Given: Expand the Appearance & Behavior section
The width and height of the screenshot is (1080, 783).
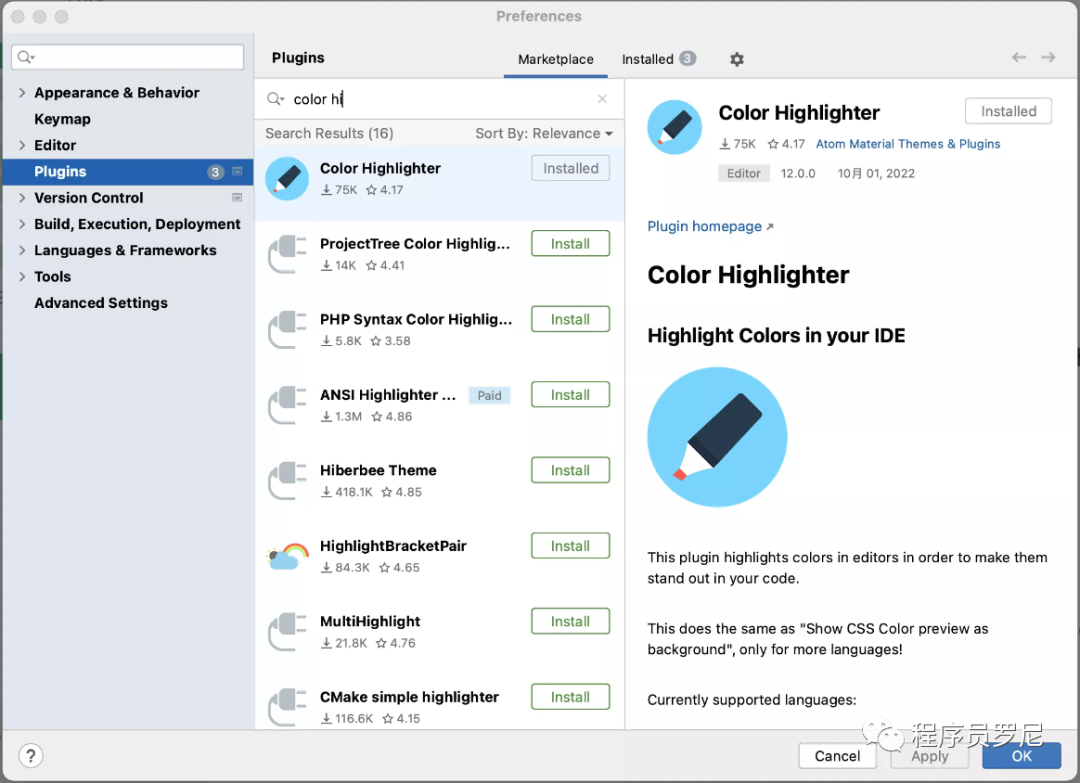Looking at the screenshot, I should coord(22,92).
